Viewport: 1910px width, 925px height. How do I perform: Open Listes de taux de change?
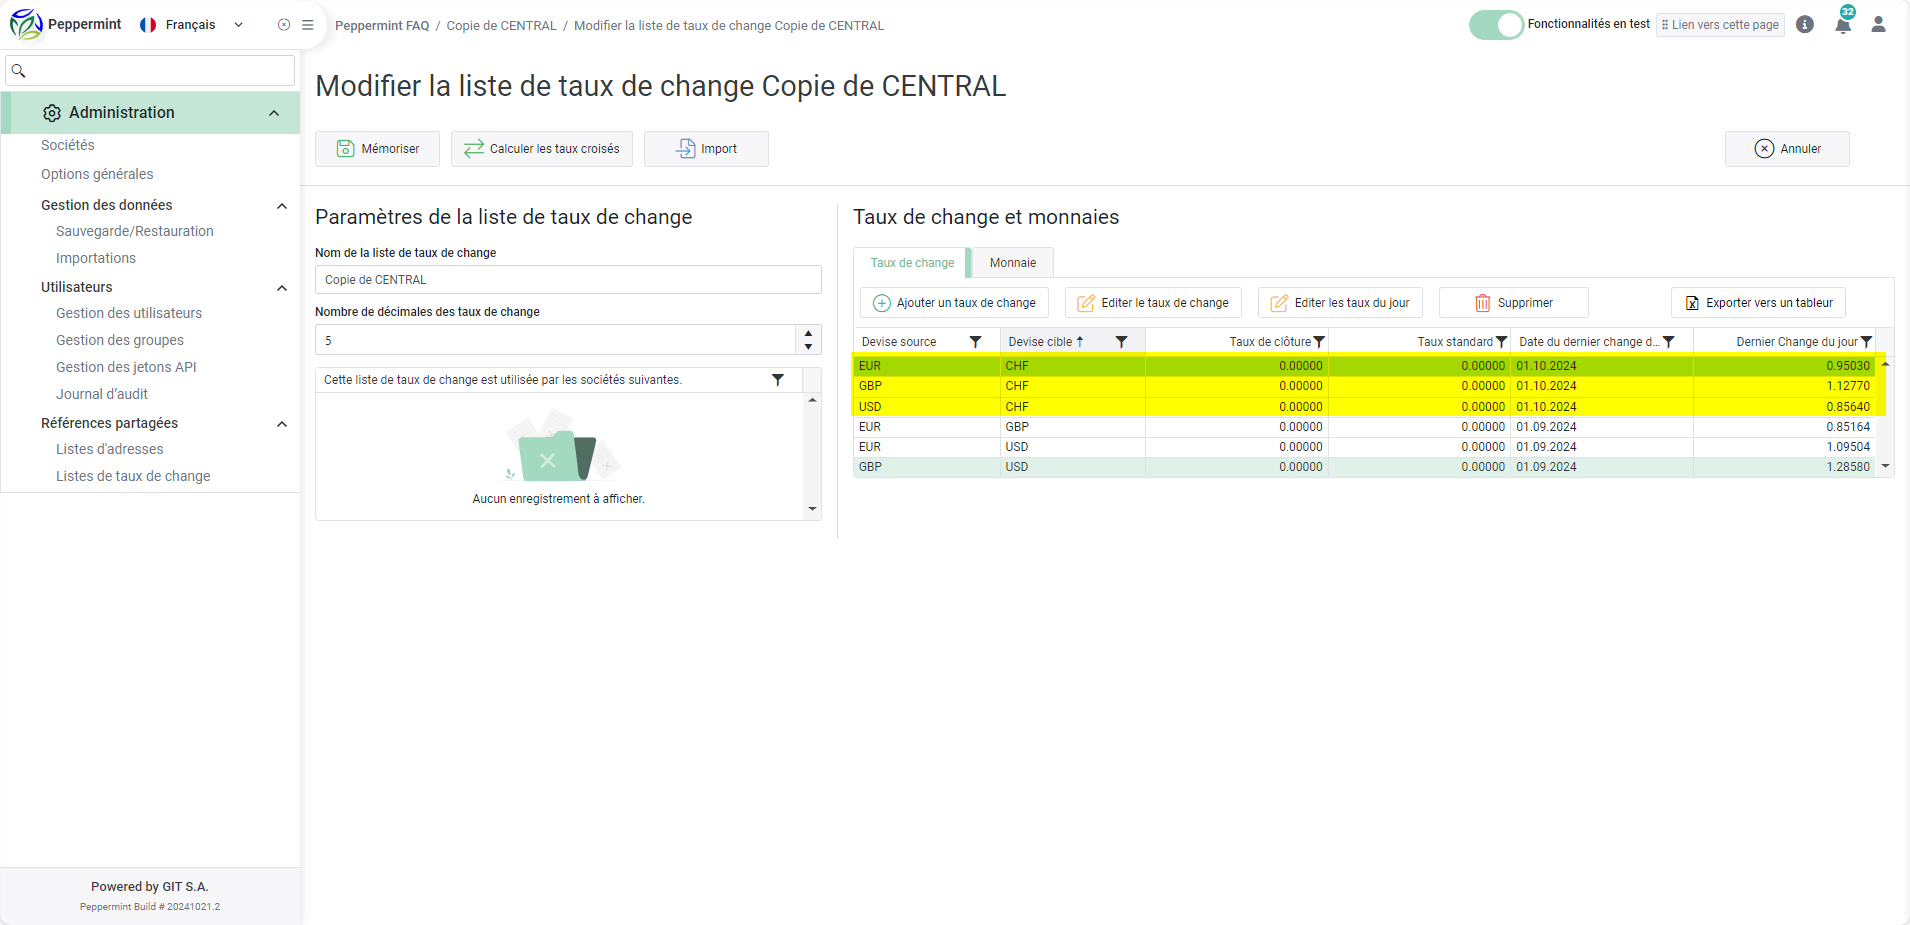tap(133, 476)
